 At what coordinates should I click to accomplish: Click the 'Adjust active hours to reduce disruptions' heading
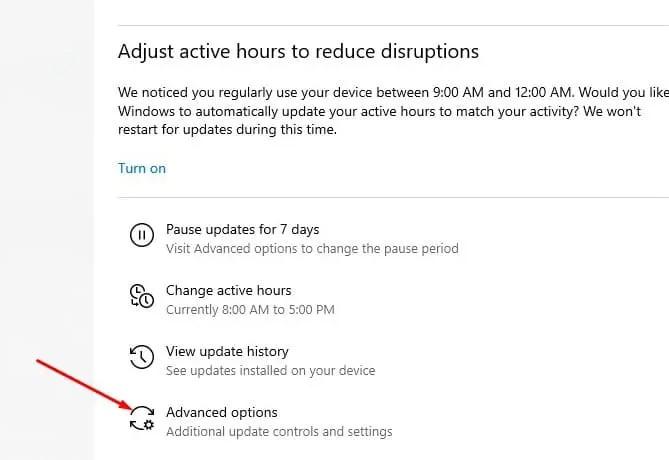pos(298,52)
